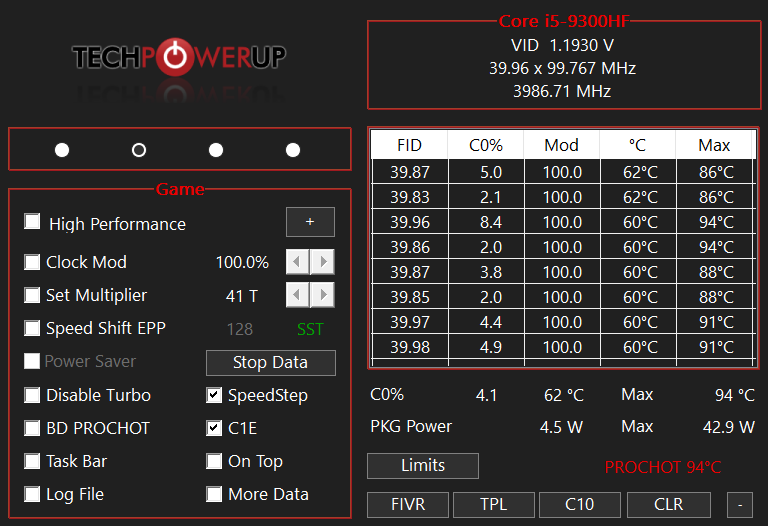
Task: Click the plus button beside High Performance
Action: click(310, 222)
